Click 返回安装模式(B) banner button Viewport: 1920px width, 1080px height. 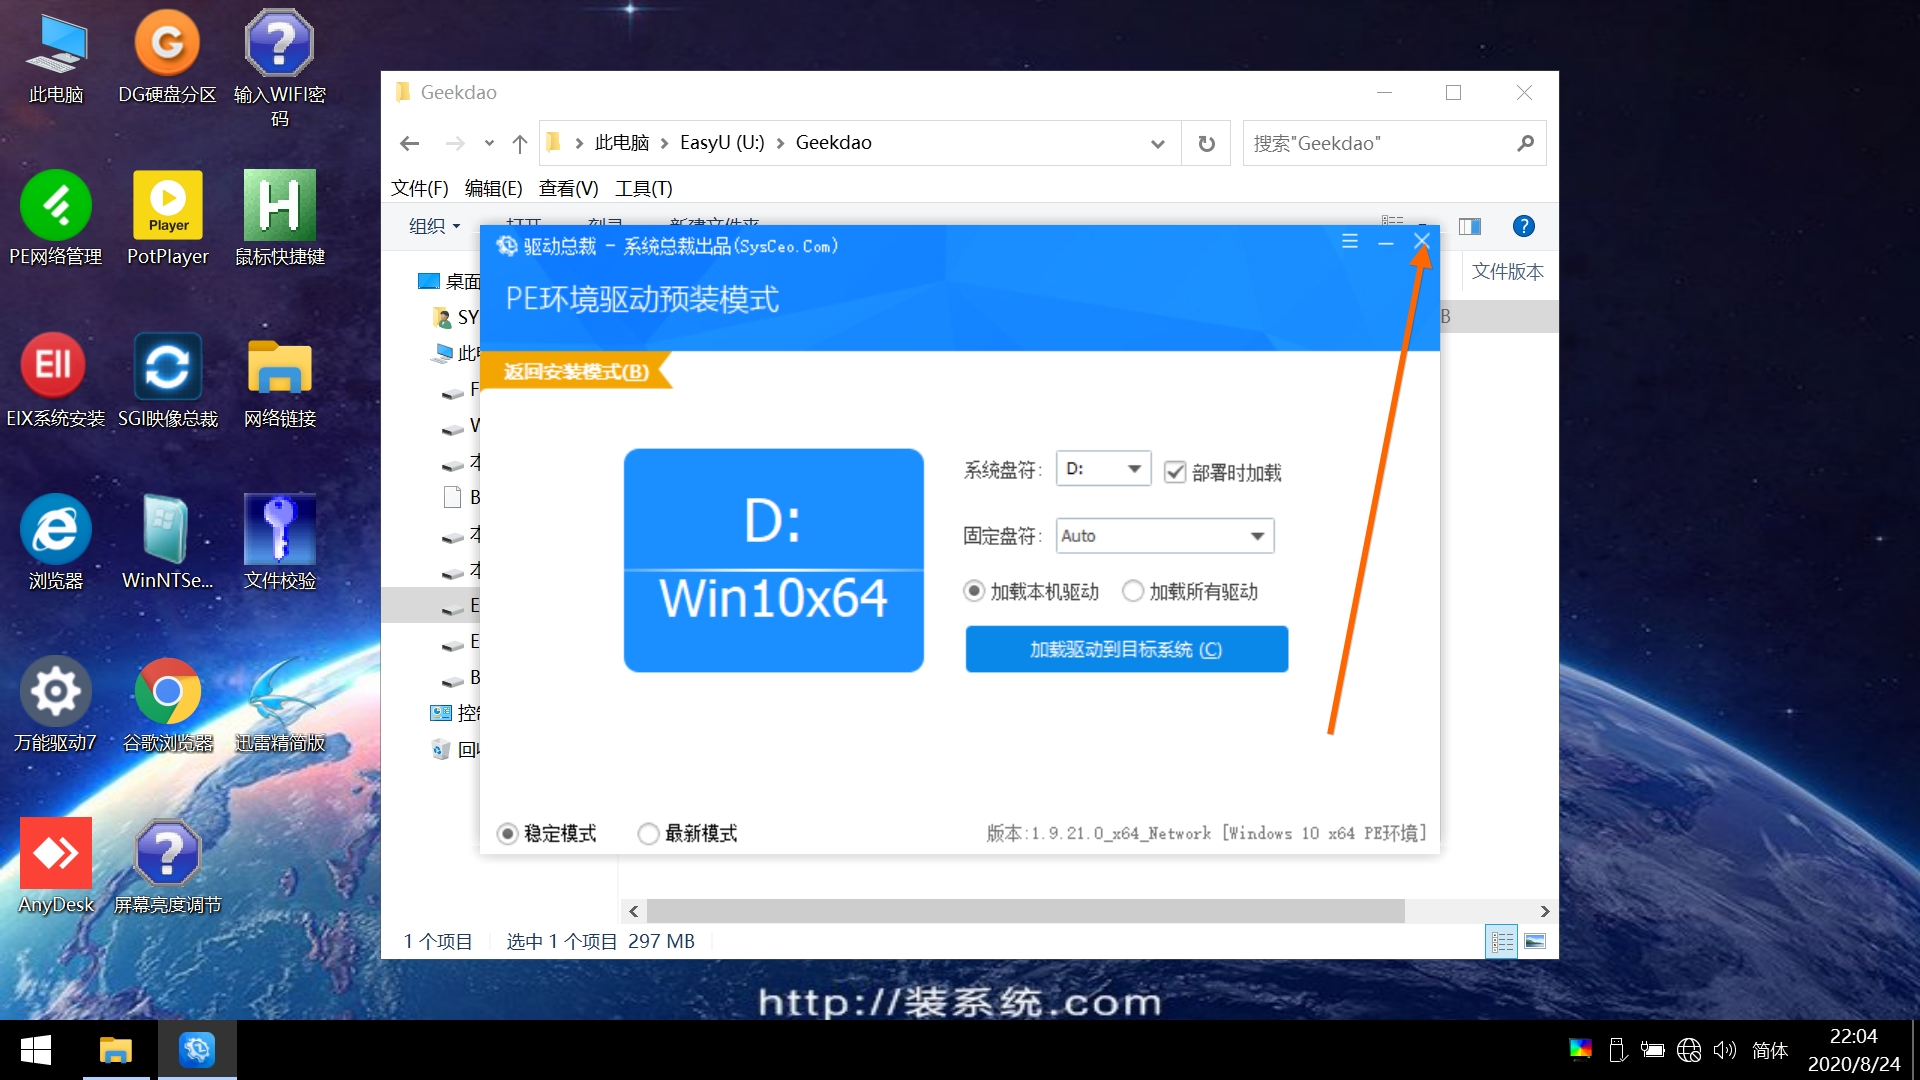tap(577, 372)
